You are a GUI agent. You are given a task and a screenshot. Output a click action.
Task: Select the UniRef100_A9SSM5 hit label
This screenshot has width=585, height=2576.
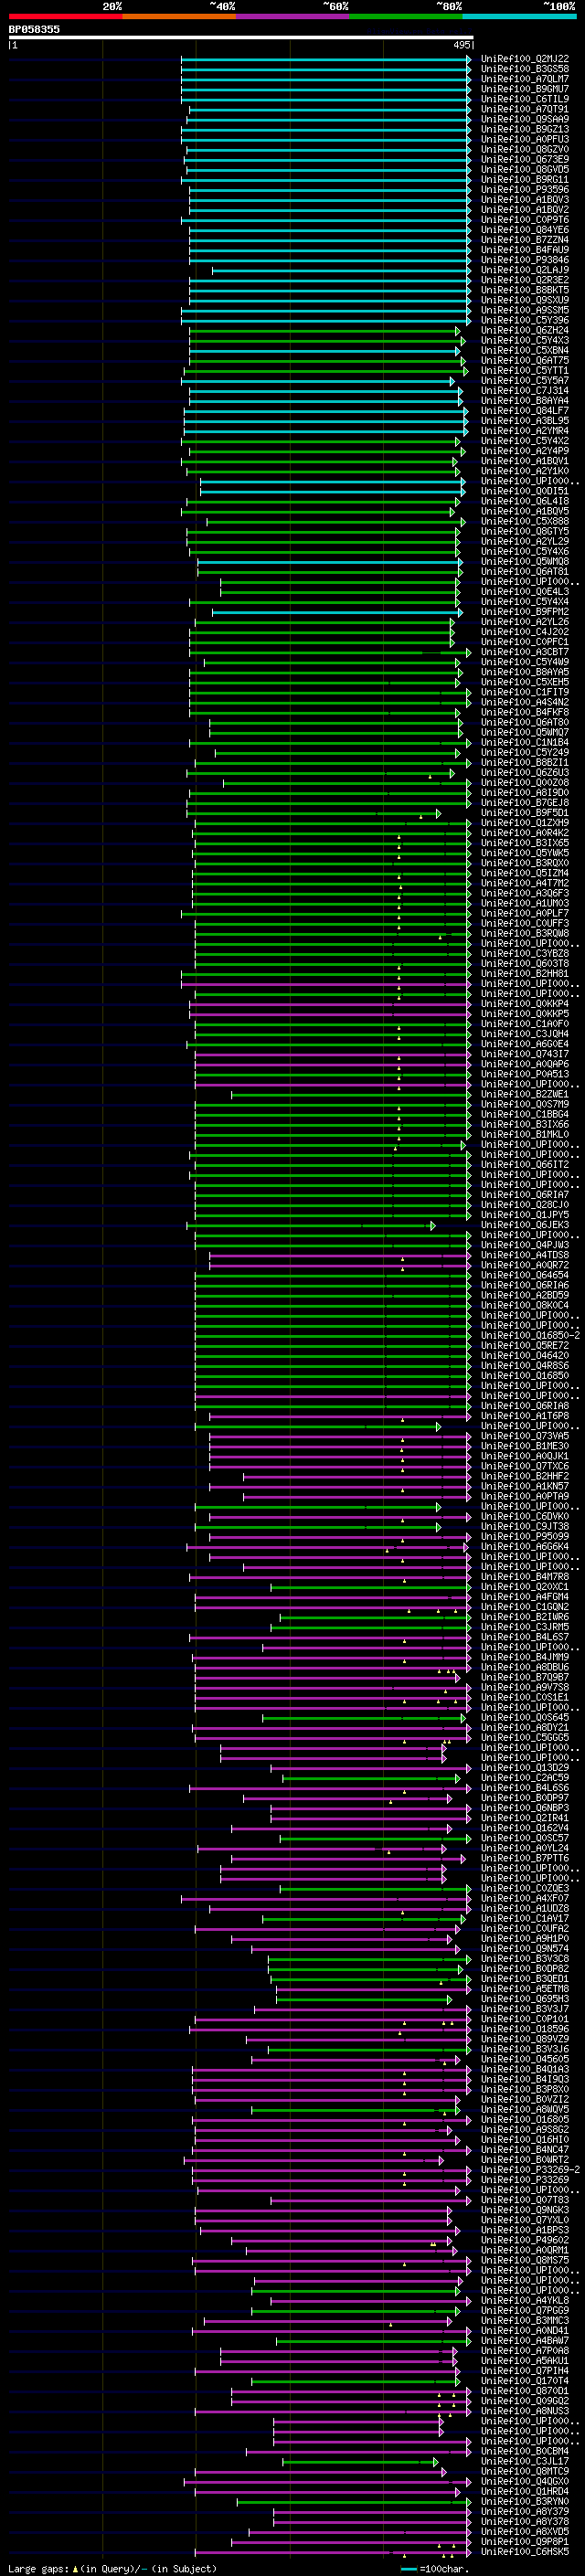pyautogui.click(x=525, y=310)
